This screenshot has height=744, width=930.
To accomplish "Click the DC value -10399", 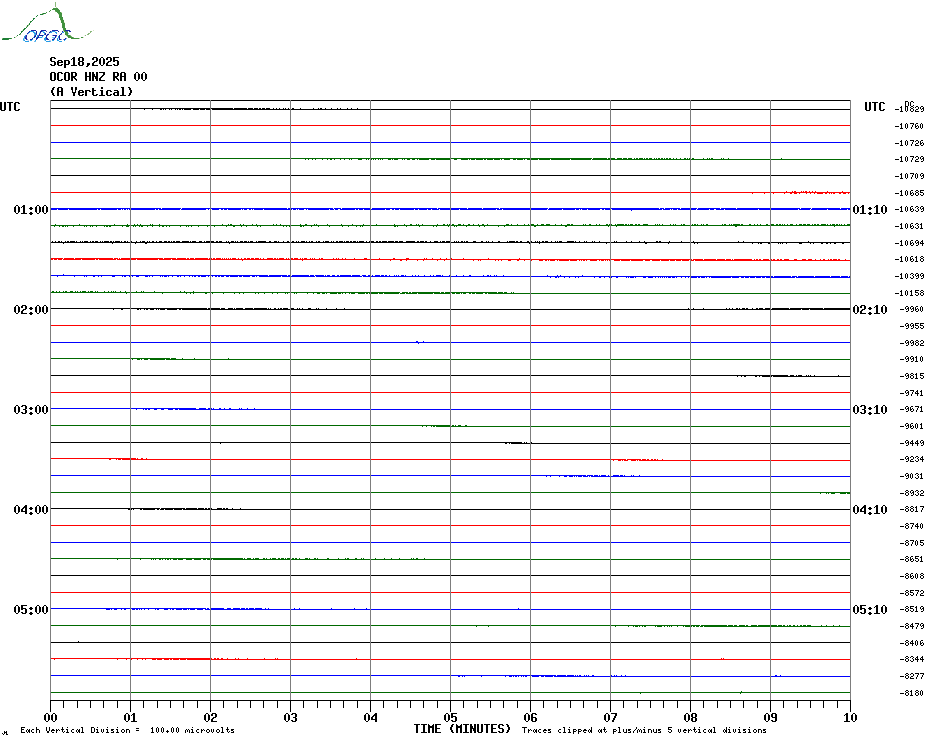I will point(909,276).
